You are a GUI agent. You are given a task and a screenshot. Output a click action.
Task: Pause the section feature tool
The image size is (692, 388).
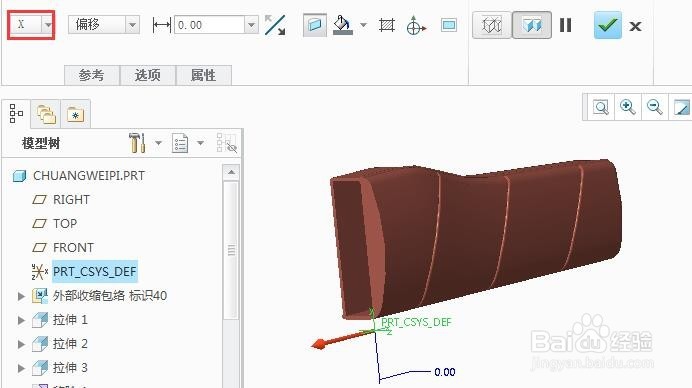565,25
